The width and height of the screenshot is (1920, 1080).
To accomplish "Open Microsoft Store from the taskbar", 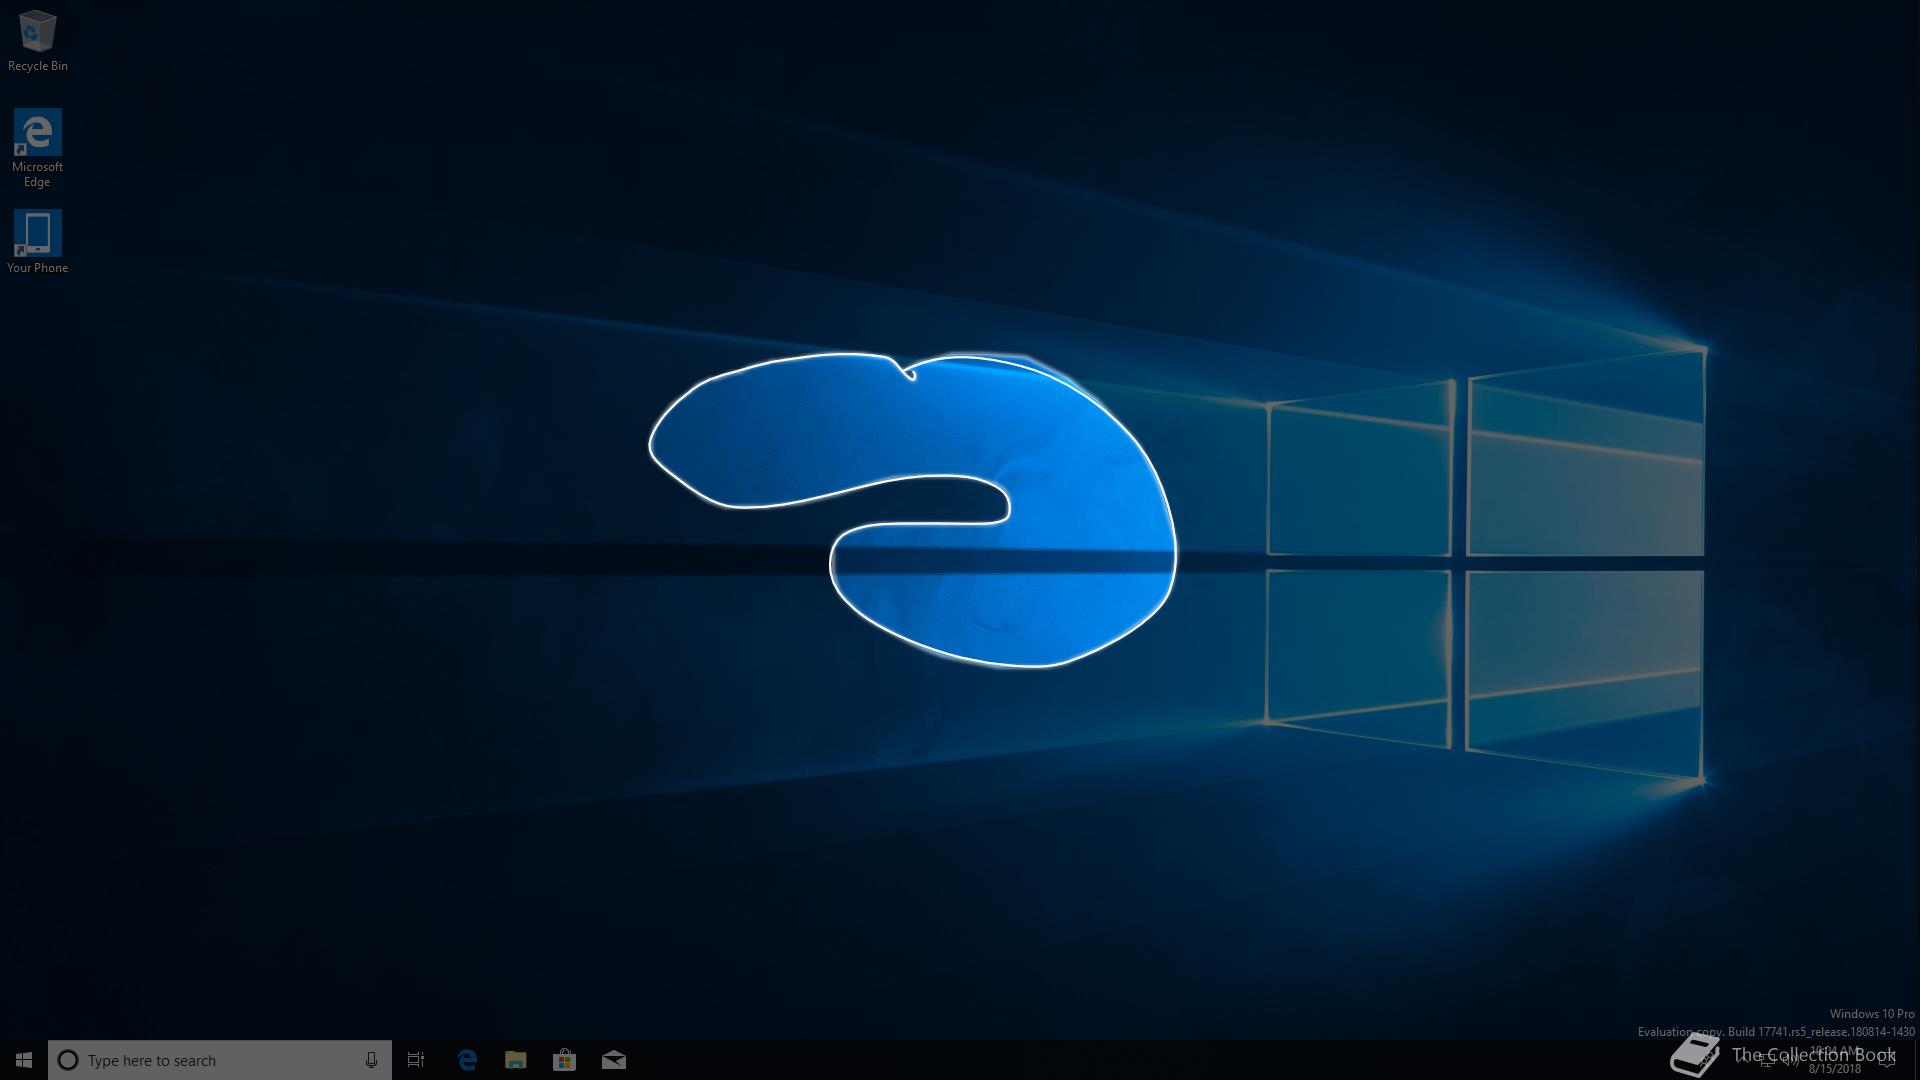I will pos(565,1060).
